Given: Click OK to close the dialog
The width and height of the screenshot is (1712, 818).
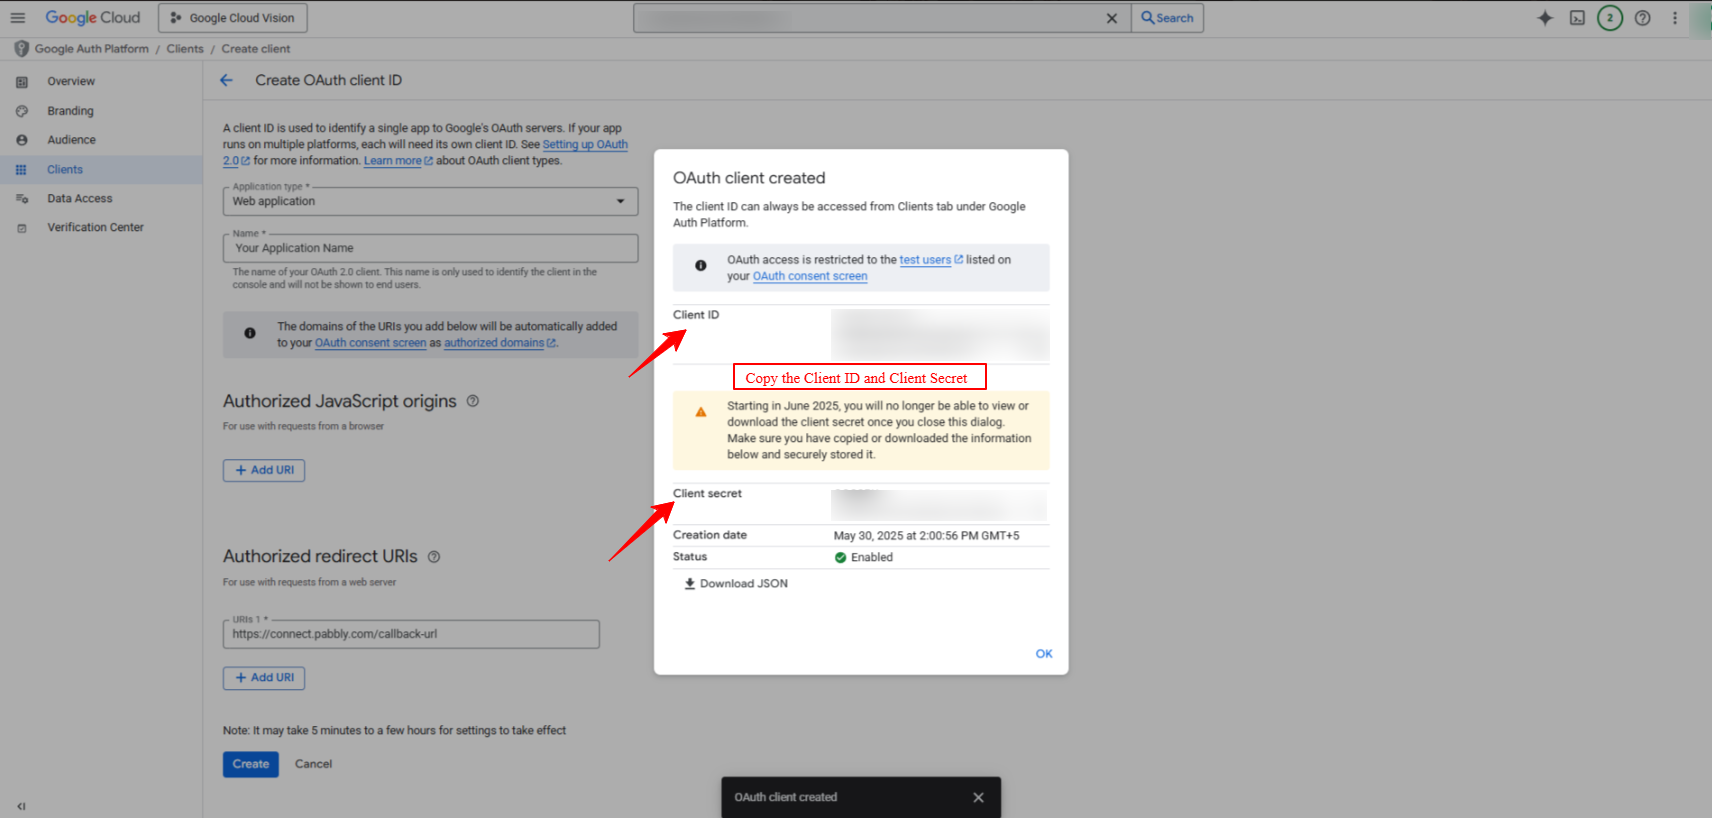Looking at the screenshot, I should 1043,654.
